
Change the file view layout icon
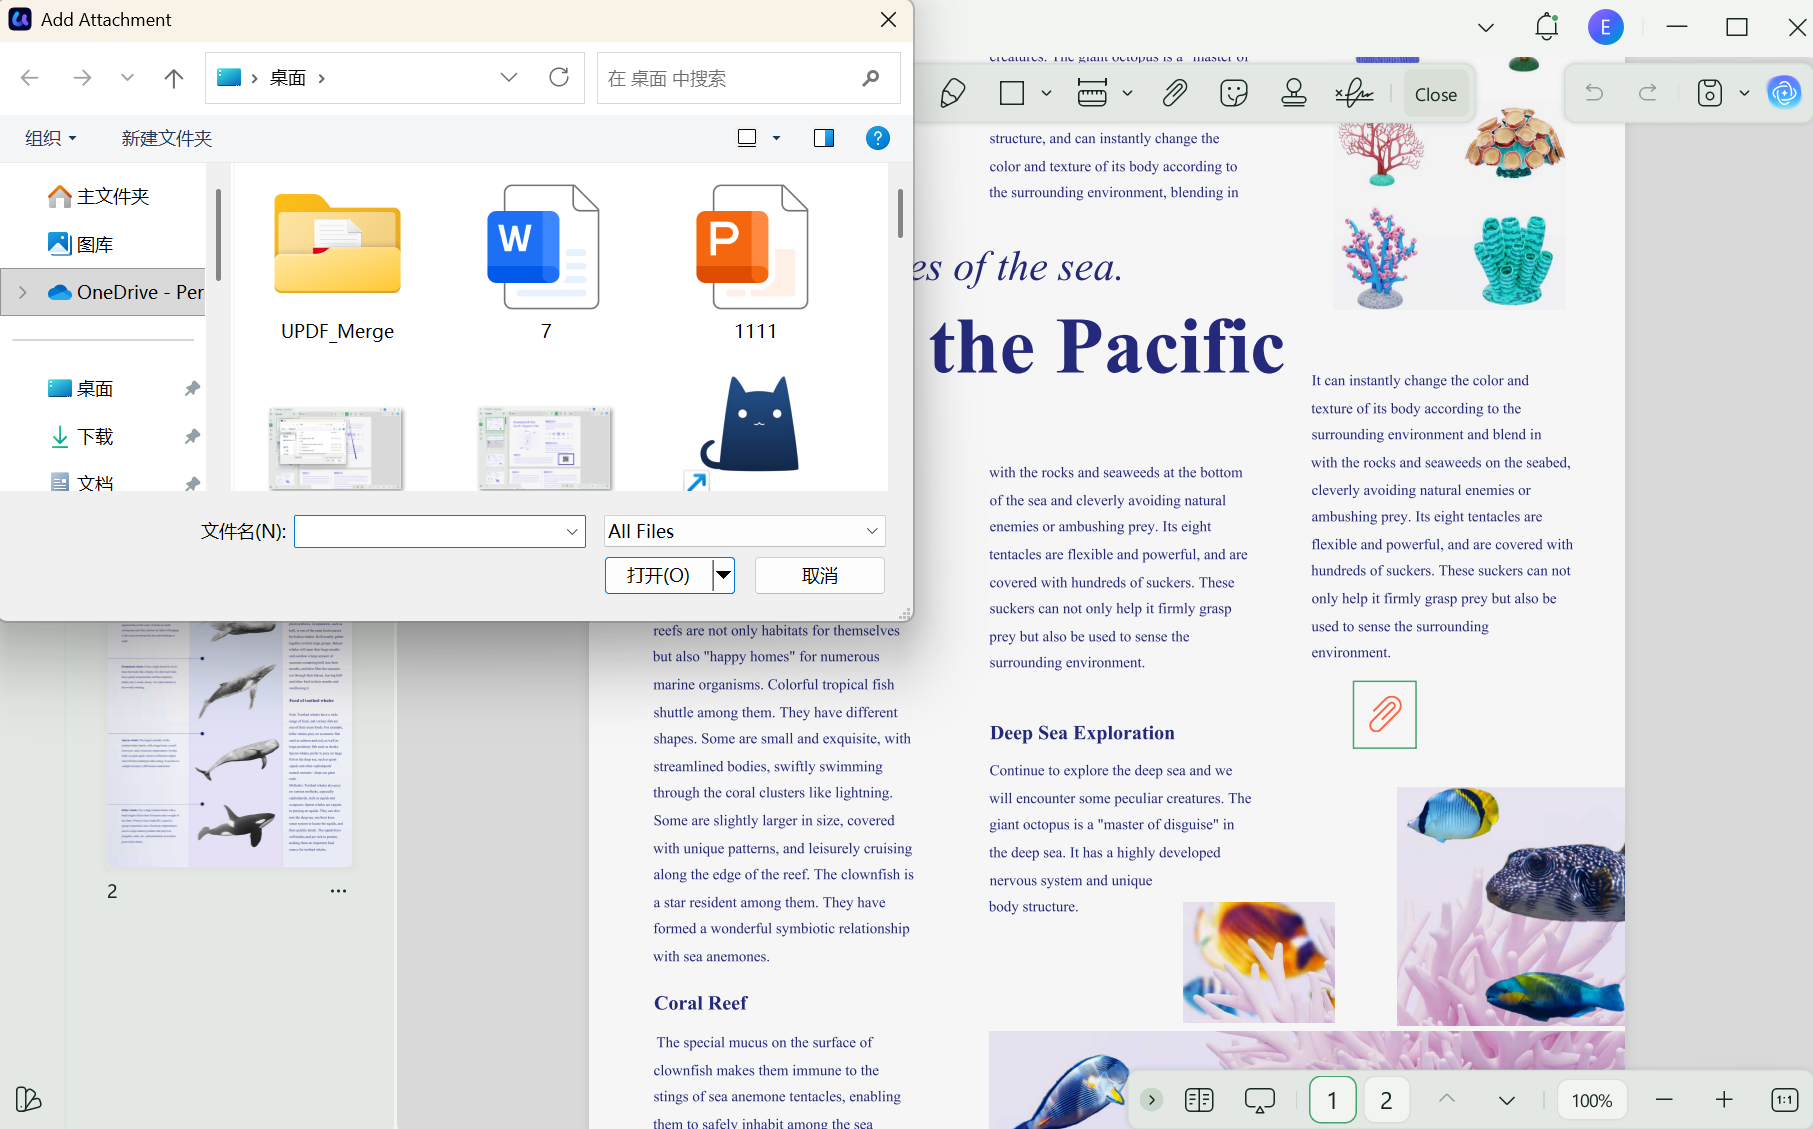tap(747, 138)
